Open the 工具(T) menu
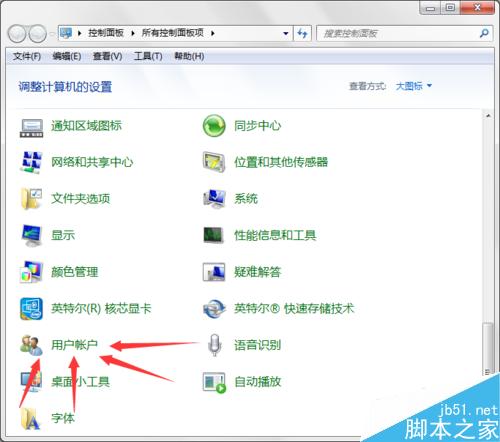 (148, 56)
